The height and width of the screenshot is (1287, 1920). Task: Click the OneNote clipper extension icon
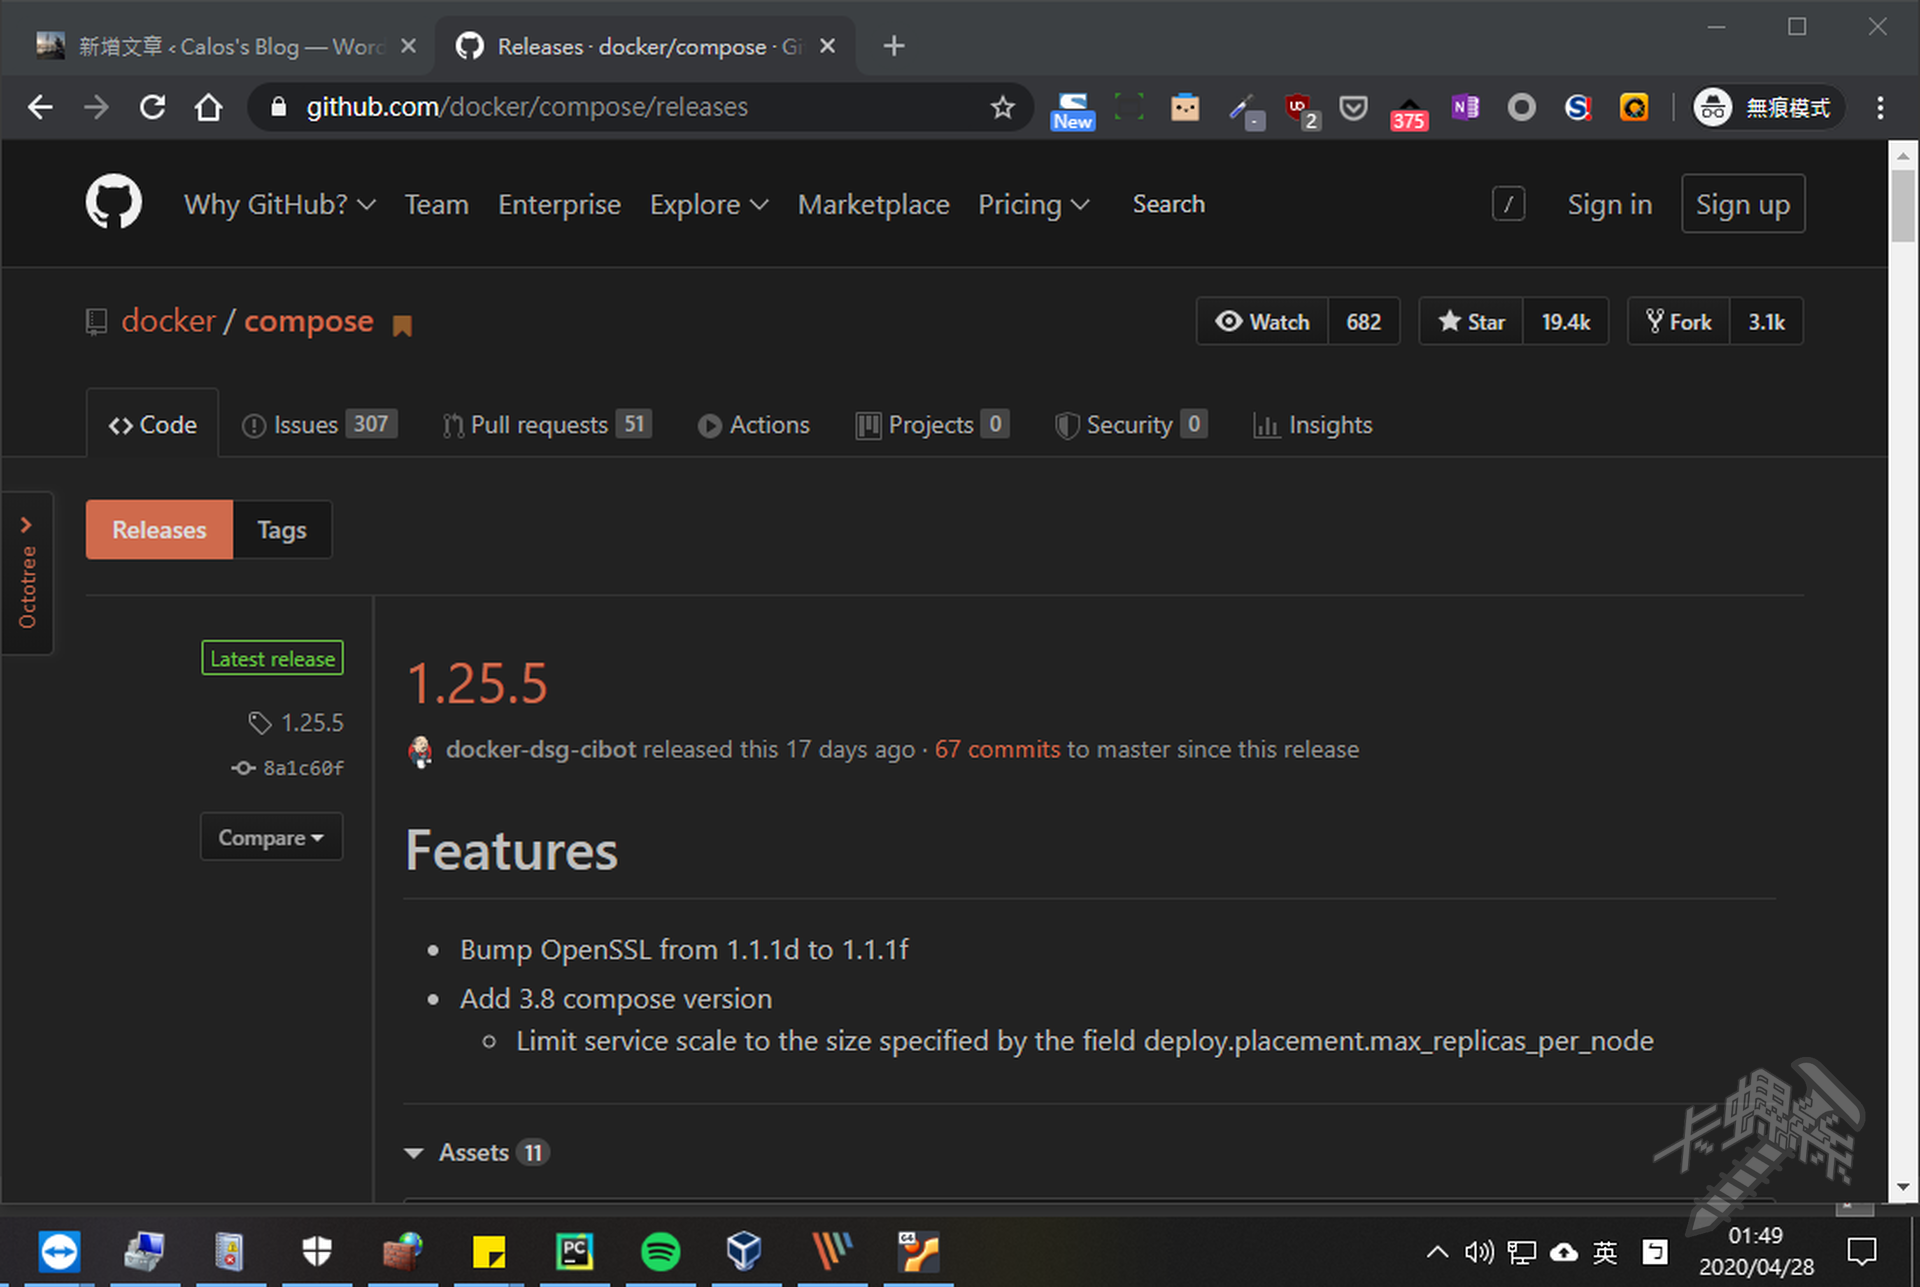[1465, 107]
